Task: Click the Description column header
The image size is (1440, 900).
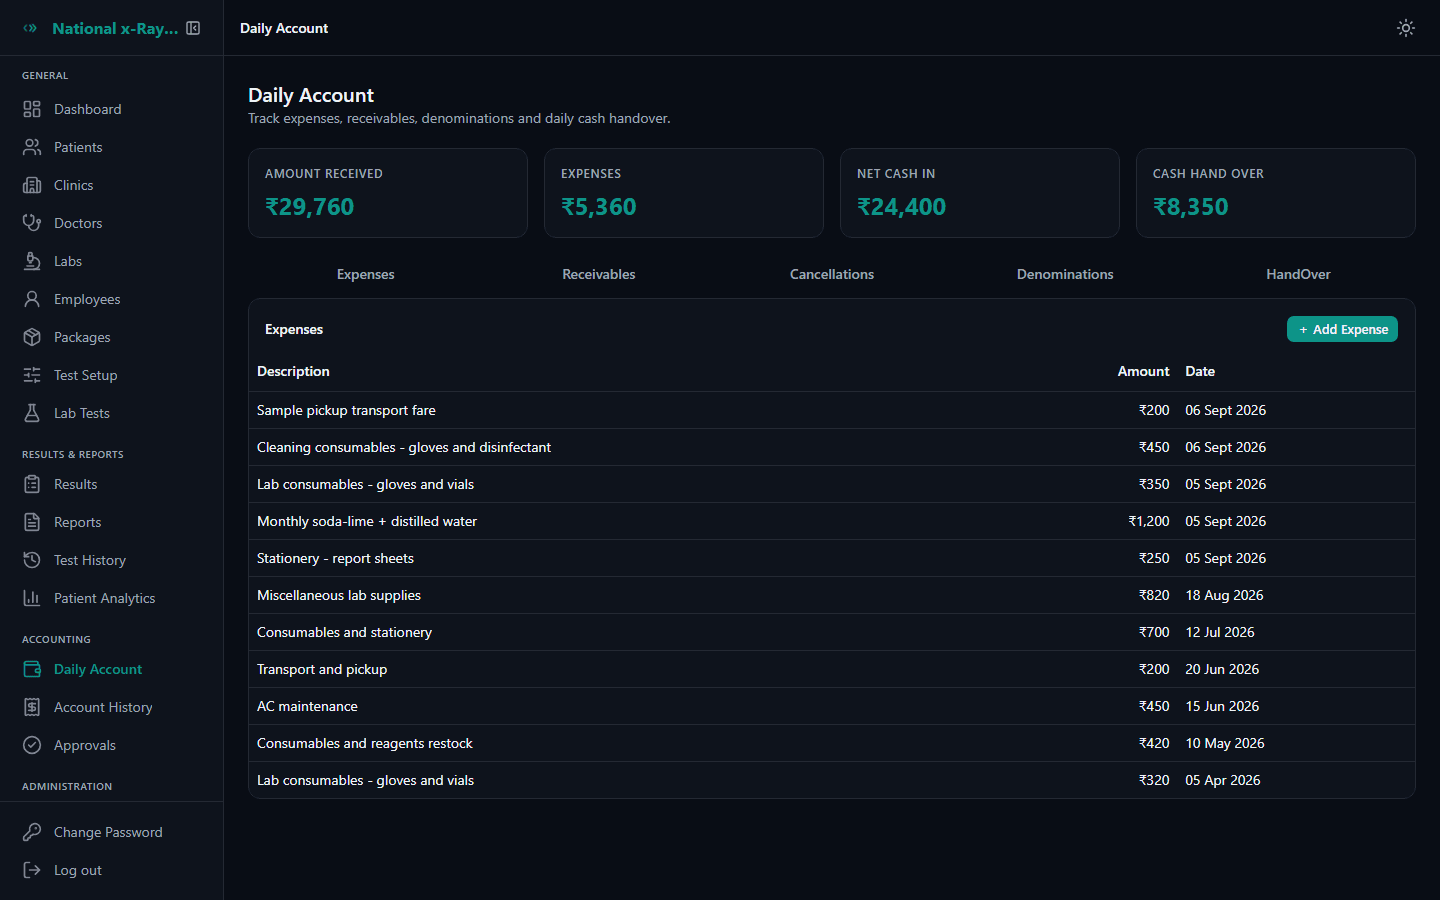Action: point(293,371)
